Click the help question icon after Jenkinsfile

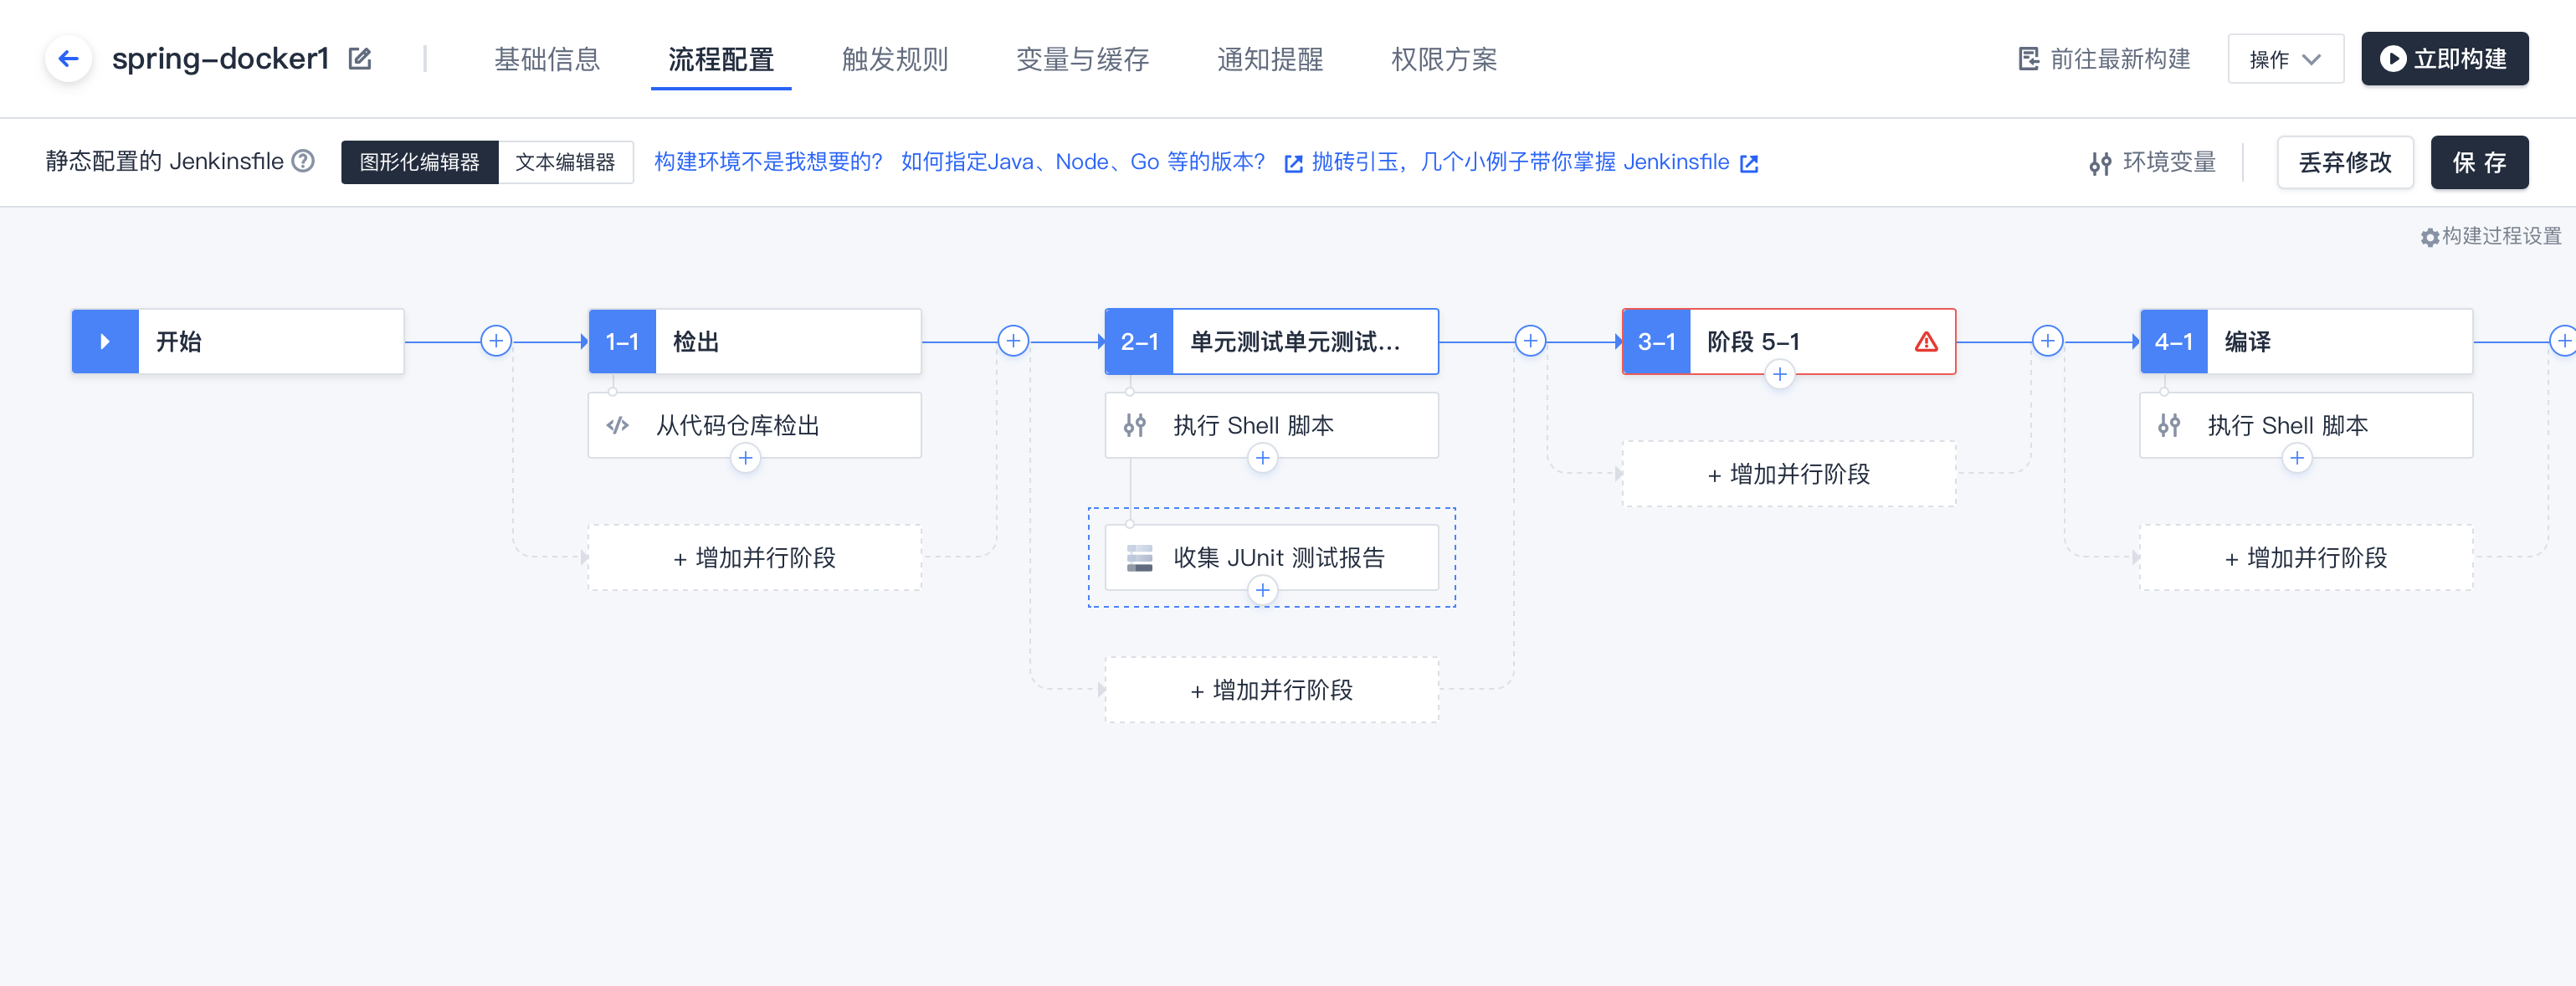pyautogui.click(x=302, y=160)
